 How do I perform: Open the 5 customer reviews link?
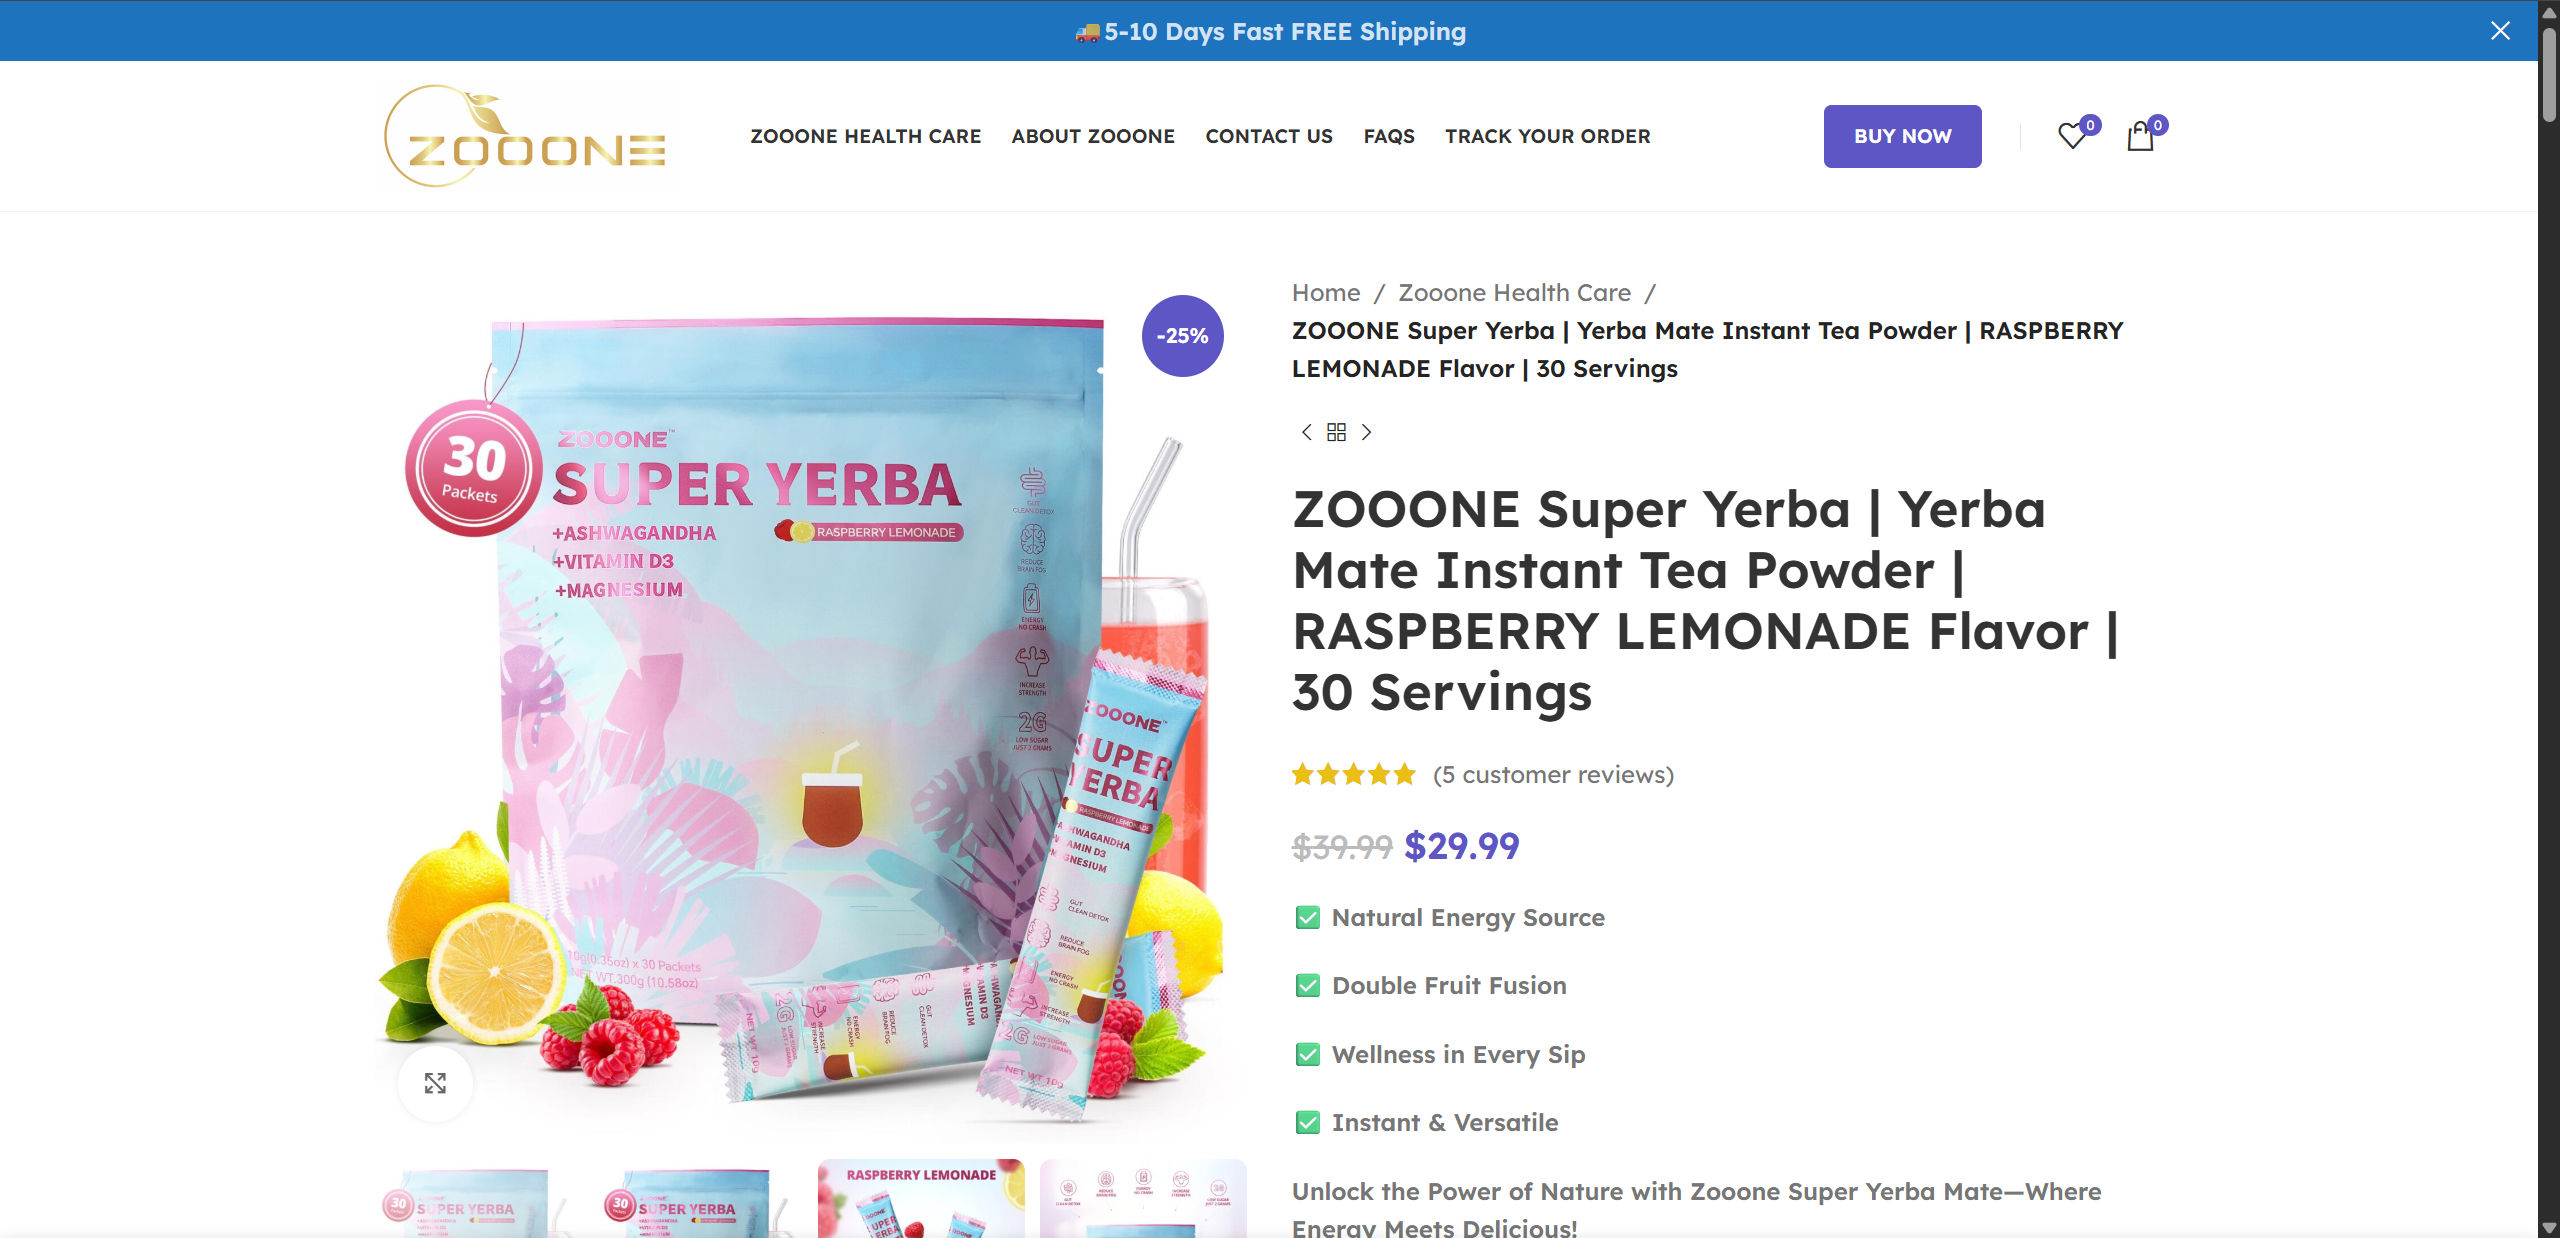pyautogui.click(x=1553, y=775)
